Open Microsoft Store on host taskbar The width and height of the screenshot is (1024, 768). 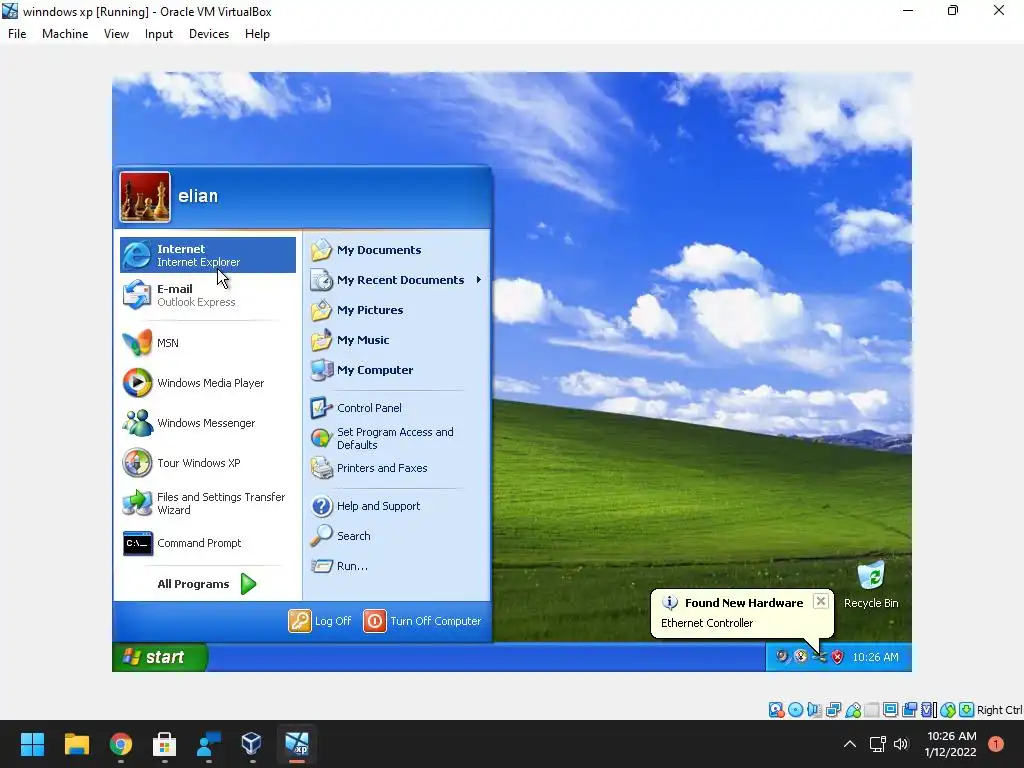[x=164, y=744]
